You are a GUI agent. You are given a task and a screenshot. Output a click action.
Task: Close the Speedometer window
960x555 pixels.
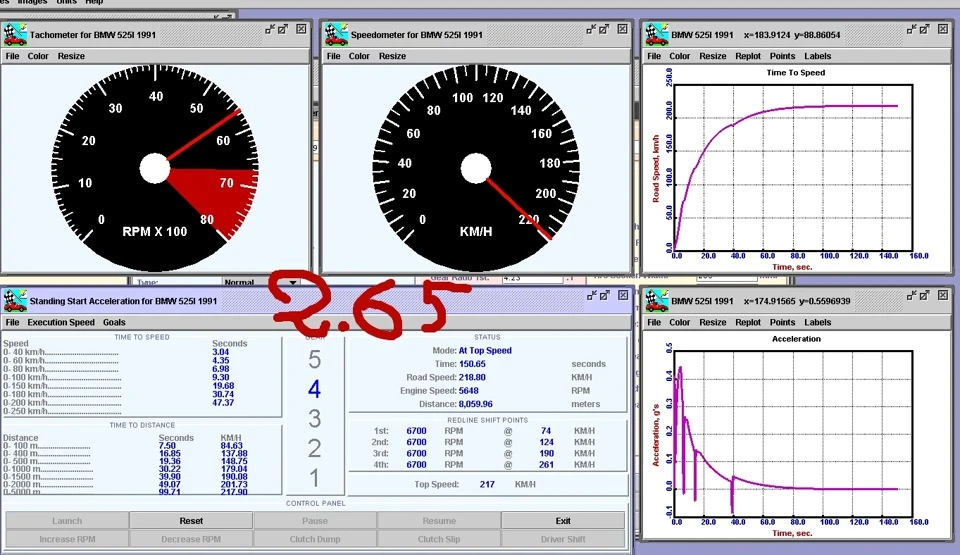[x=623, y=29]
